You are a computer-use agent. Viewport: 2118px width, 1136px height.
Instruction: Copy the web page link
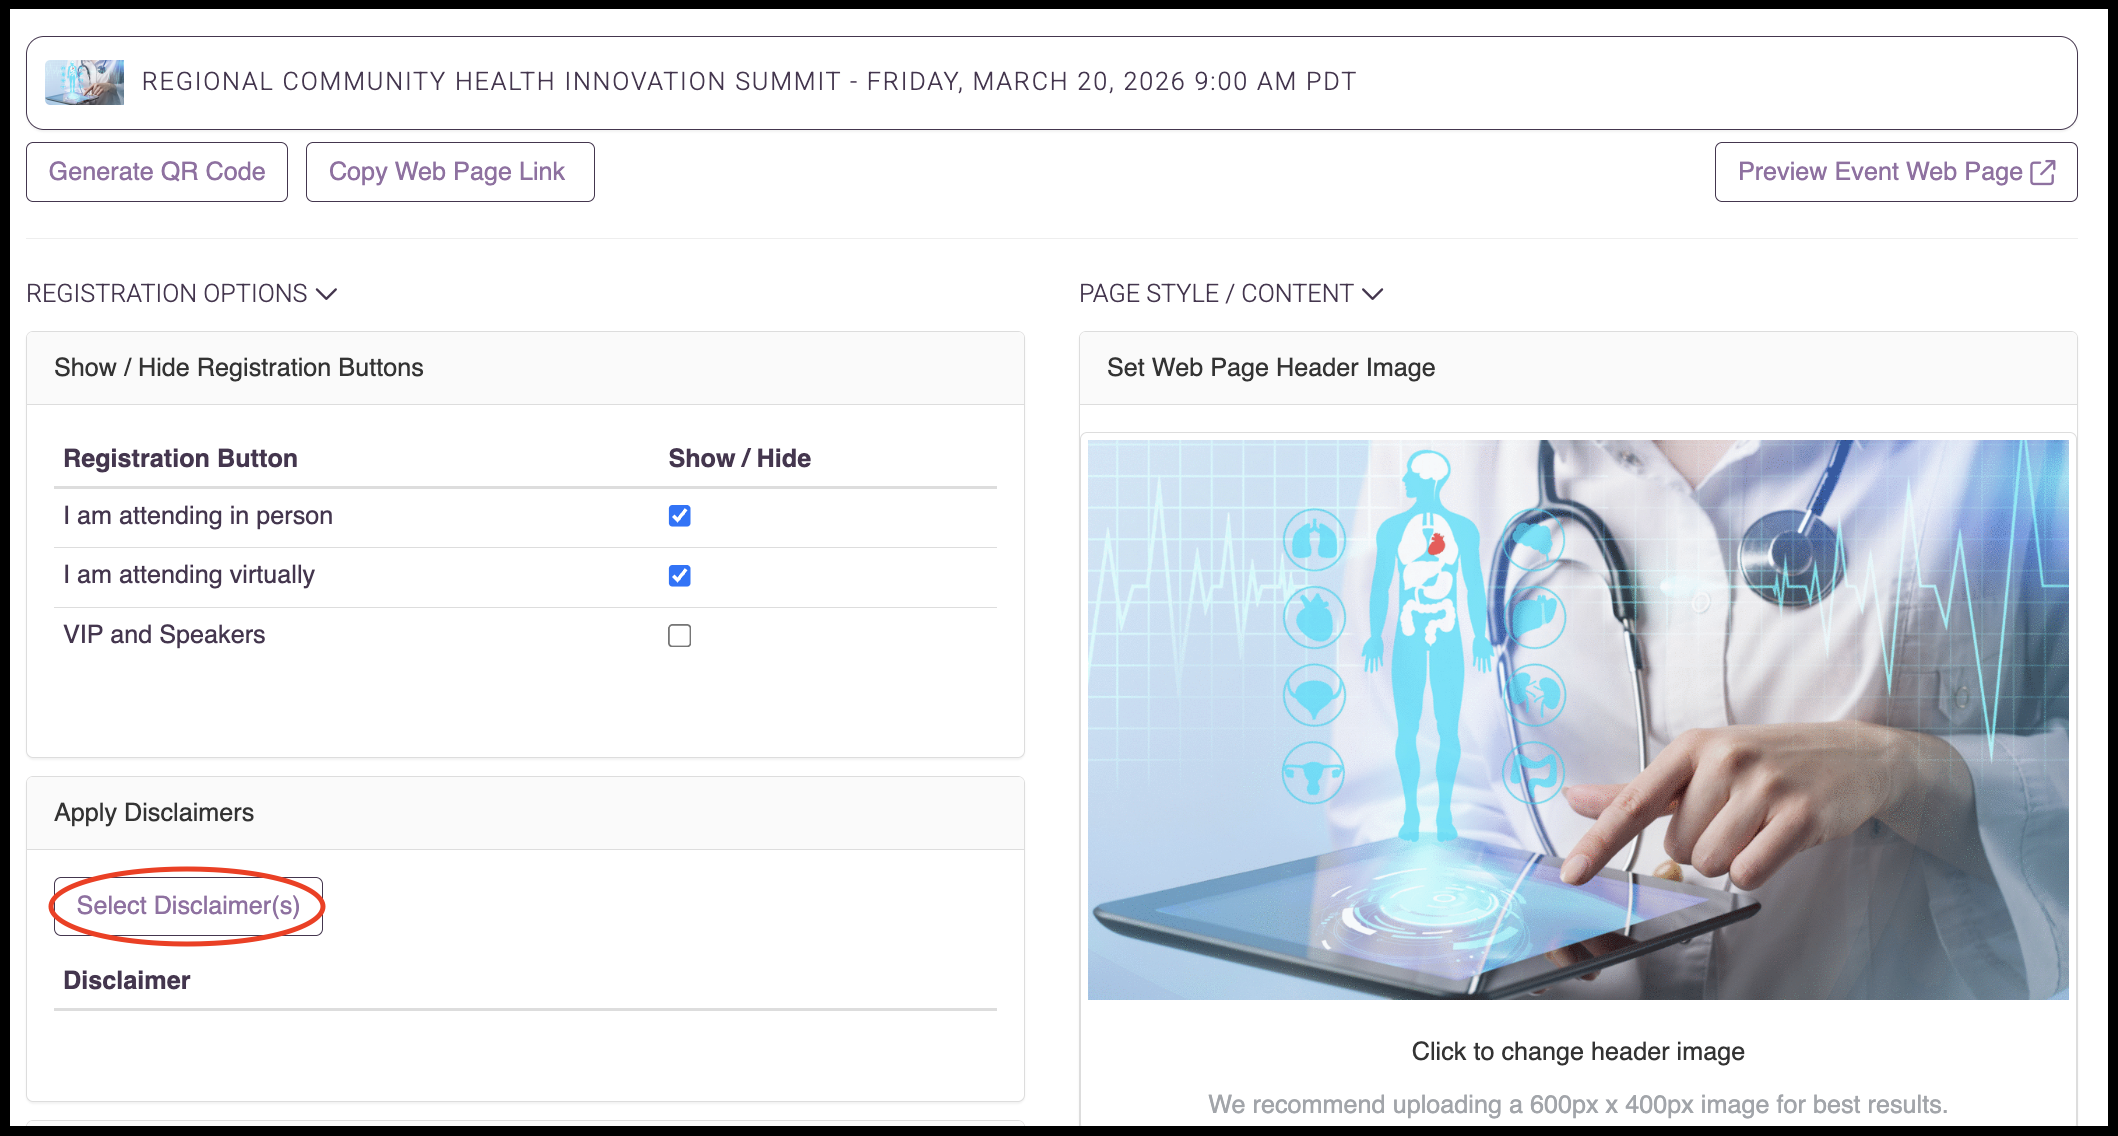point(450,172)
